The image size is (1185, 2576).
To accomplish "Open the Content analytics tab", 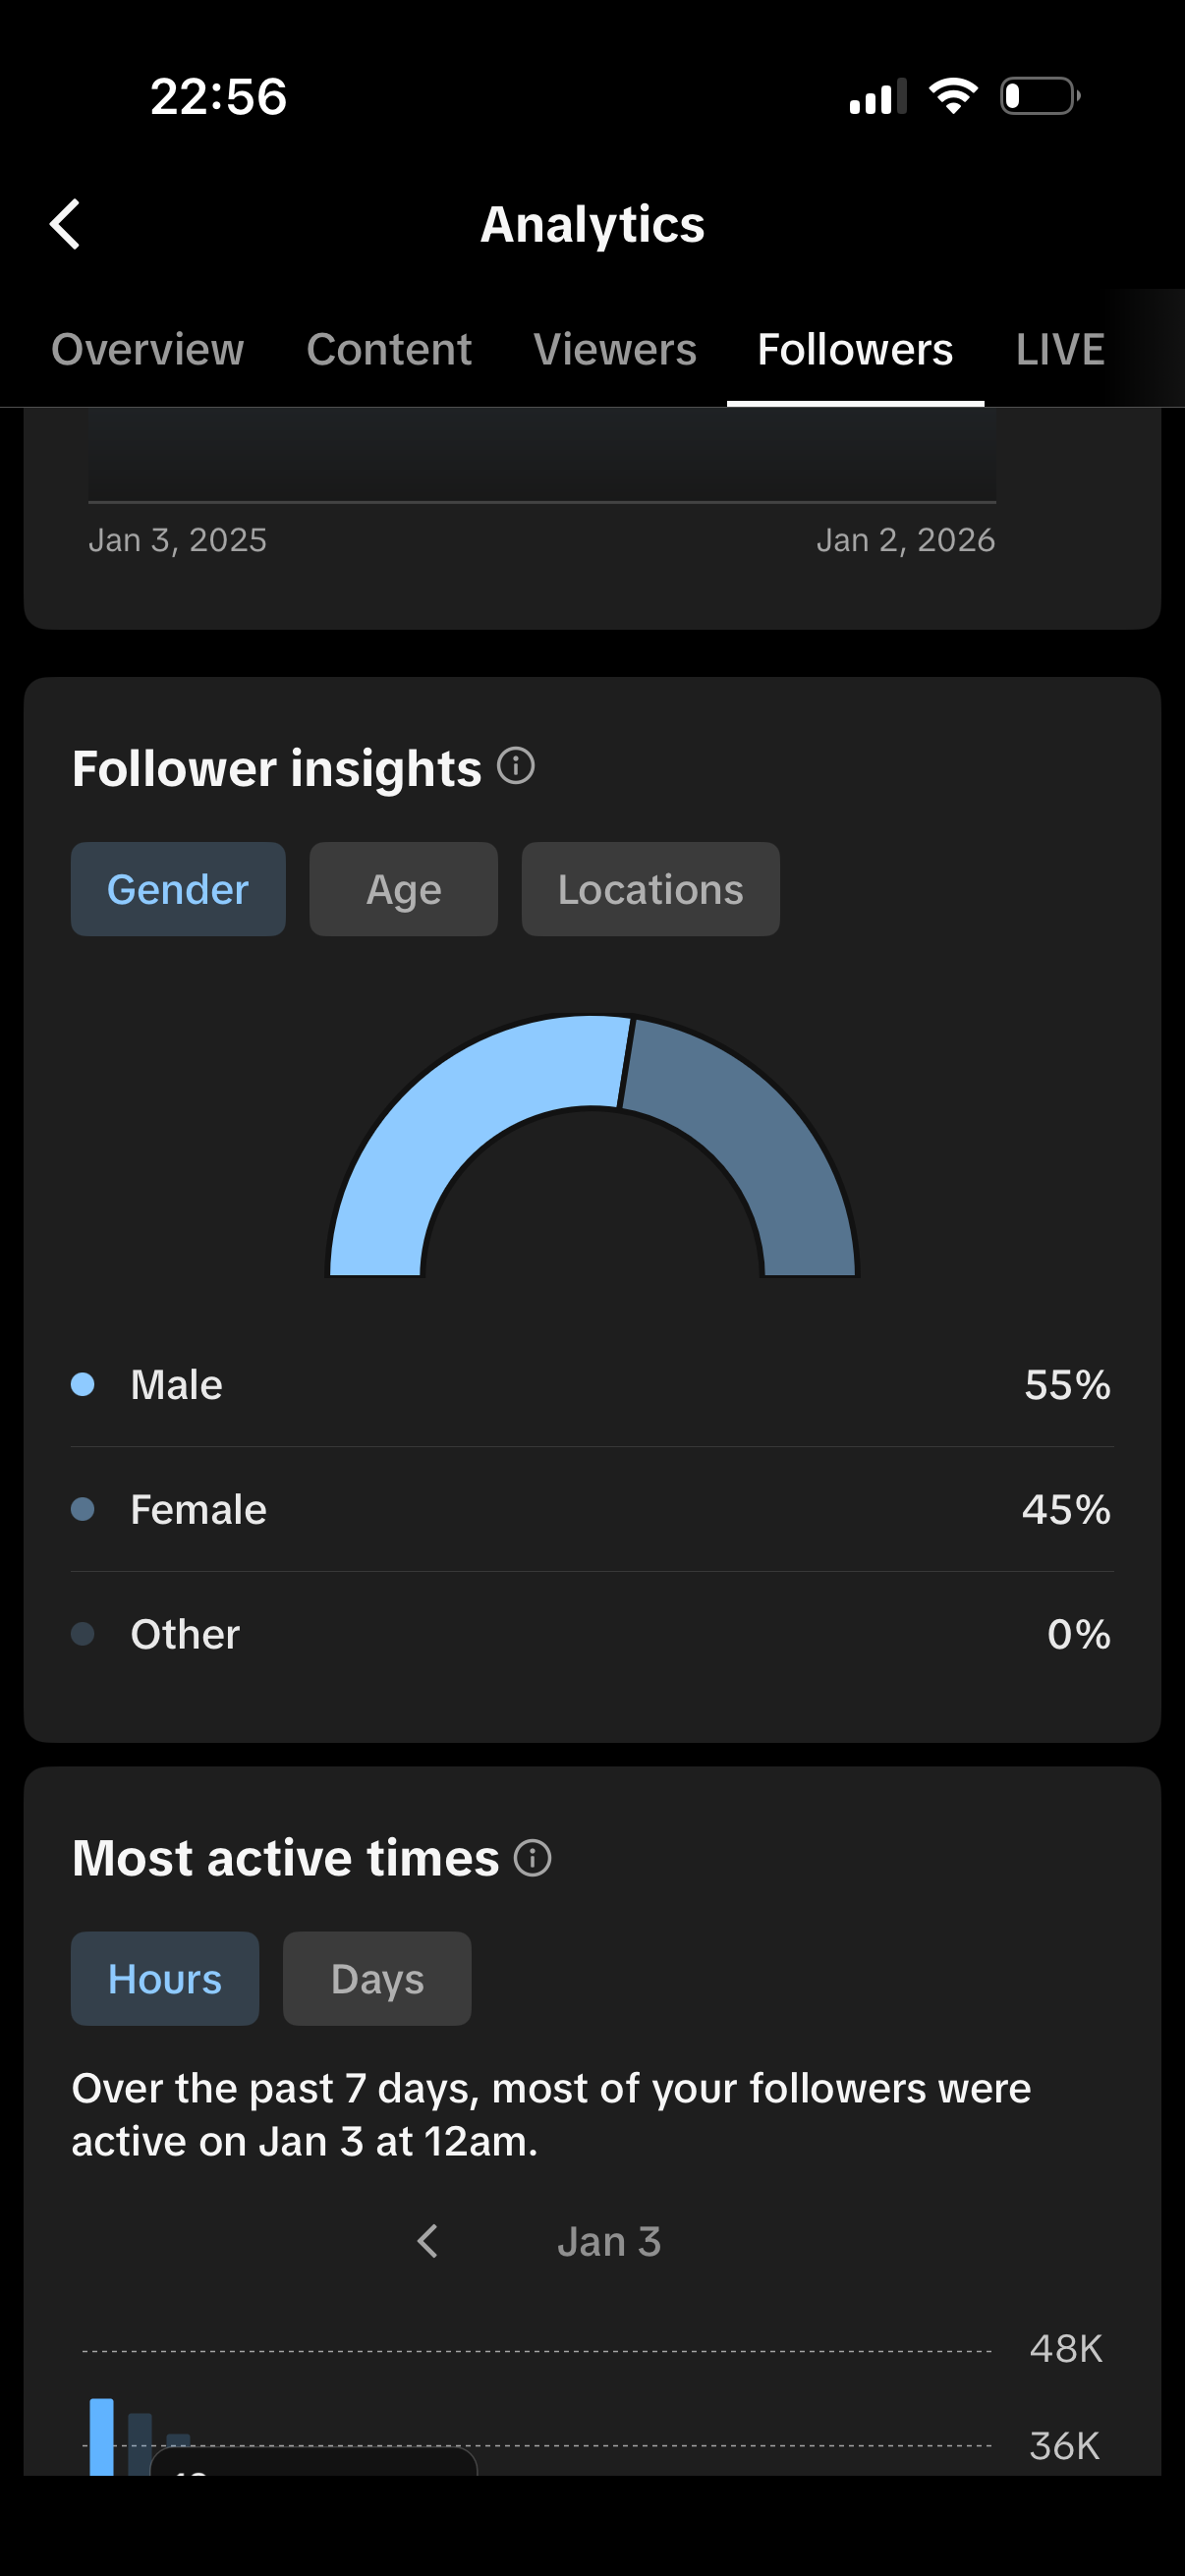I will coord(389,350).
